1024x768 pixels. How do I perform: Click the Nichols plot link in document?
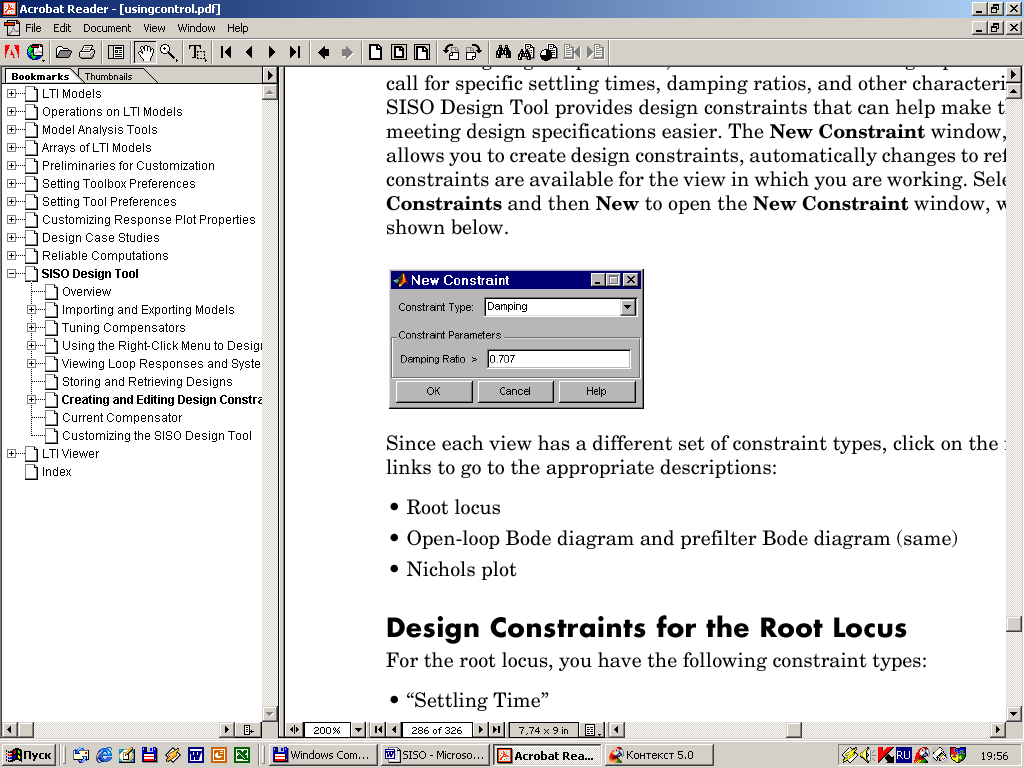coord(461,569)
